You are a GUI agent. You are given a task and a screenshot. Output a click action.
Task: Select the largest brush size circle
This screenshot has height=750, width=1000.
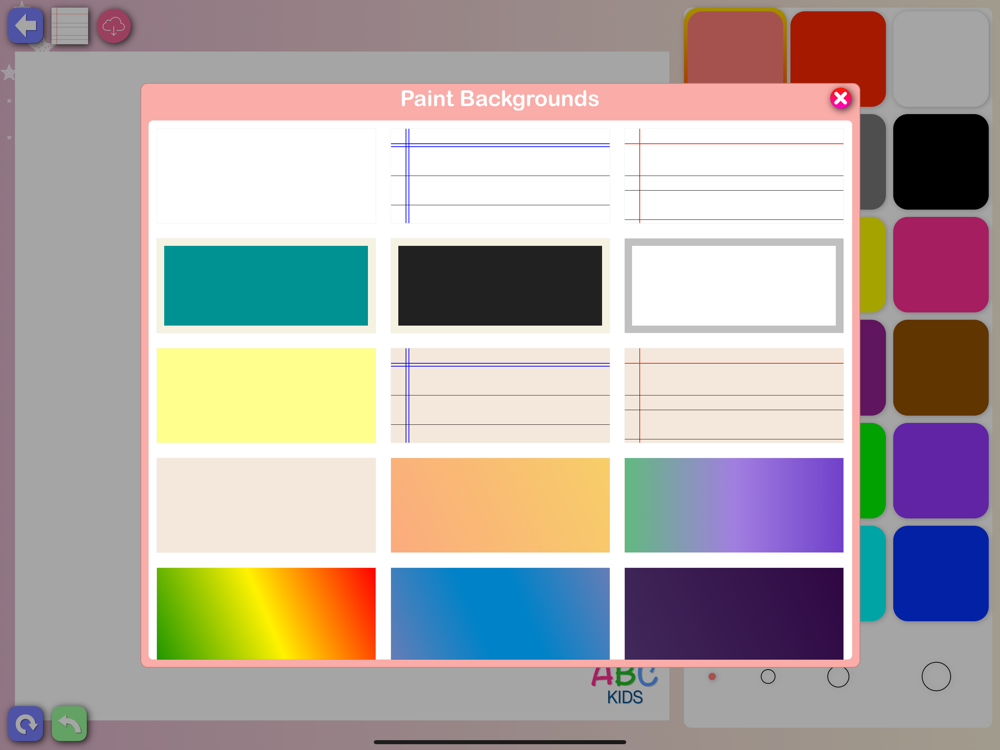pos(936,676)
